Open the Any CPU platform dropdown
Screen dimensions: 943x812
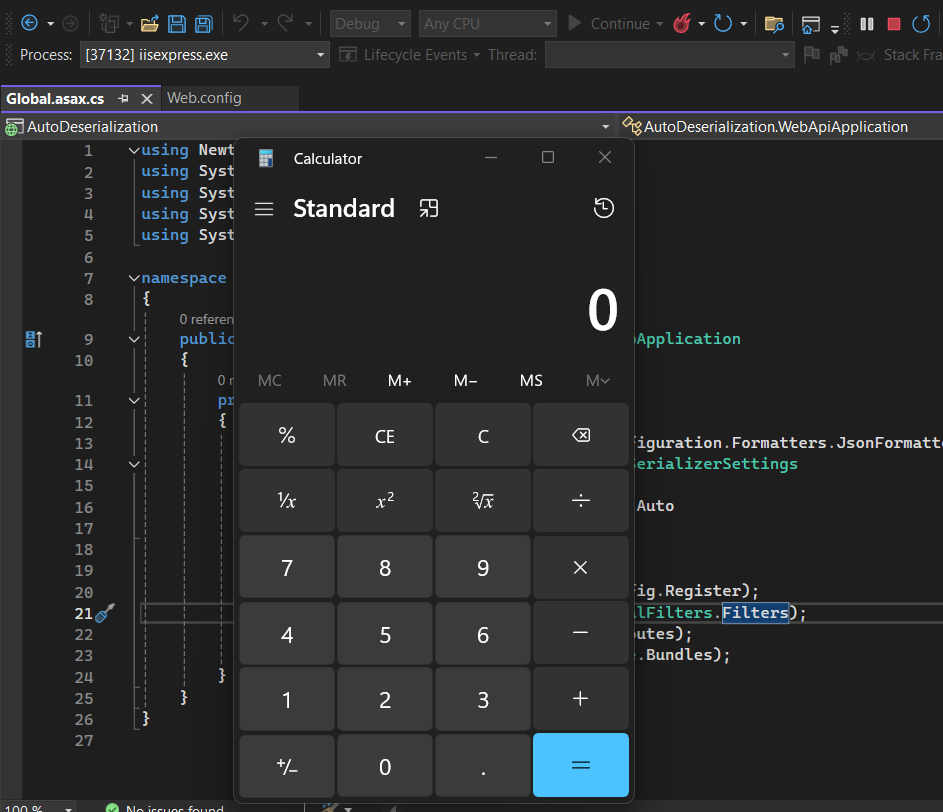487,24
